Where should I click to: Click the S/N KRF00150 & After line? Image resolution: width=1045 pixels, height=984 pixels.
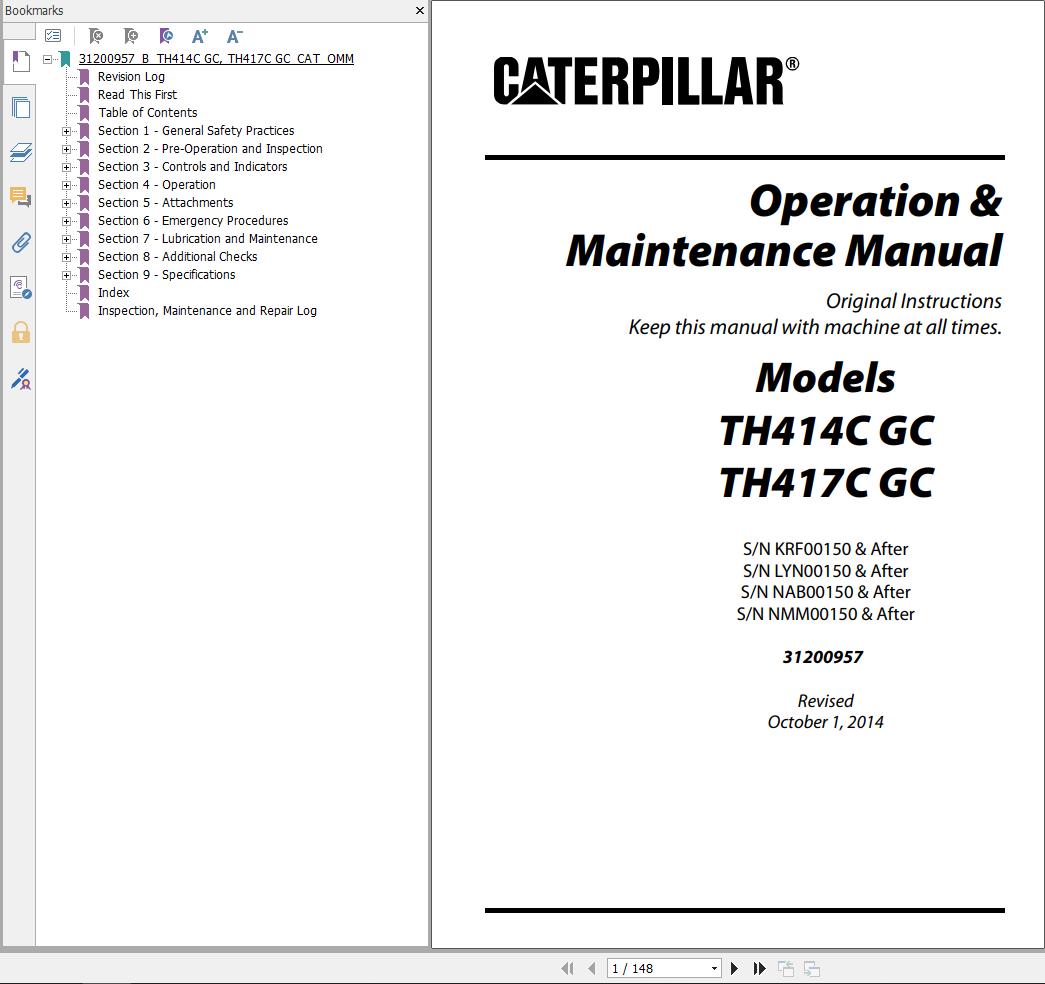825,549
